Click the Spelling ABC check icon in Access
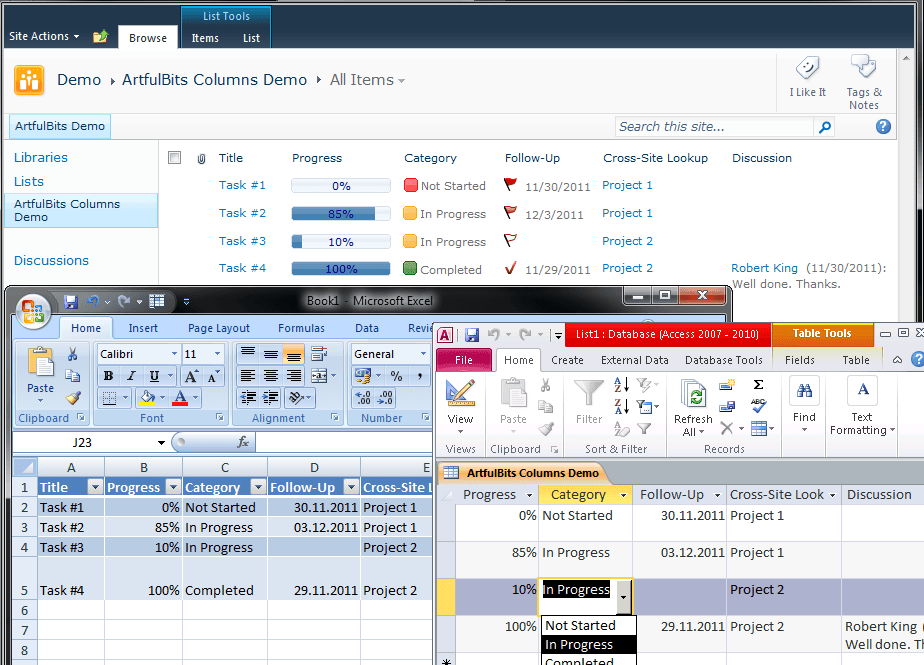The width and height of the screenshot is (924, 665). point(758,406)
